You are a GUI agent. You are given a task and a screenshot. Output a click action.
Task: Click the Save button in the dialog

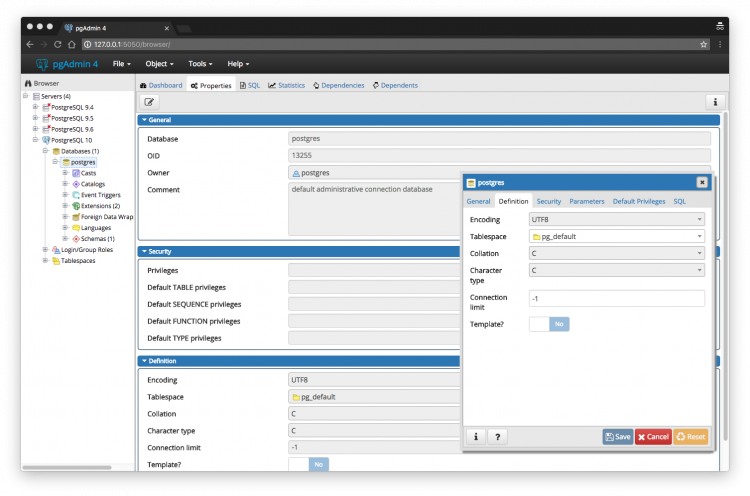click(x=618, y=437)
